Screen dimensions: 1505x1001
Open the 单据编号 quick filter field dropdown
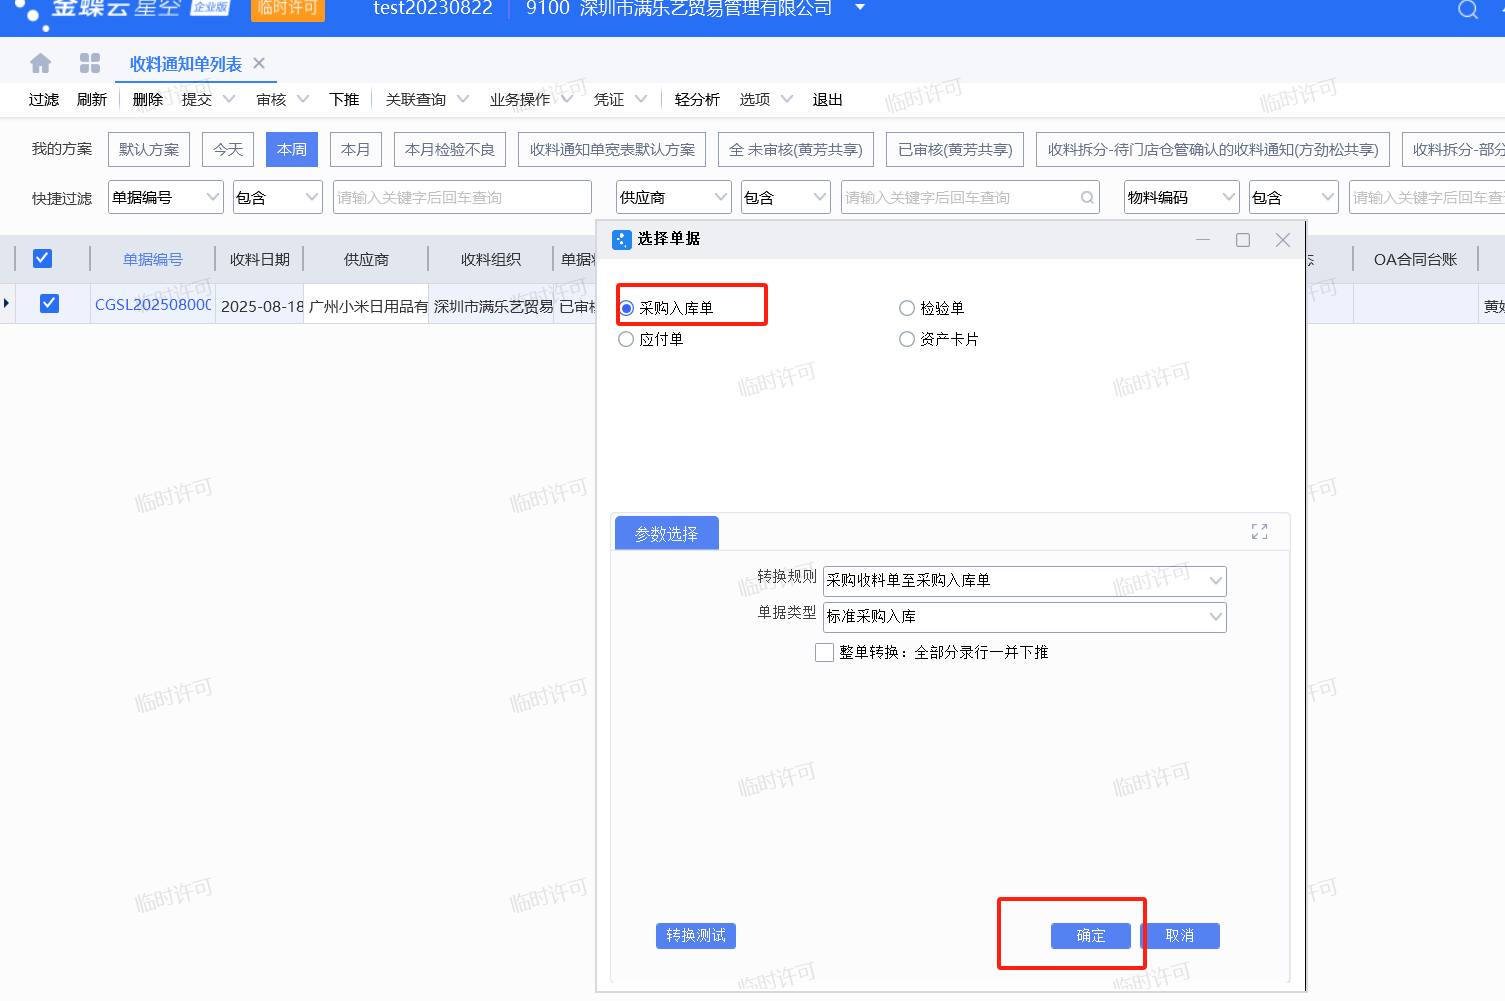(212, 198)
